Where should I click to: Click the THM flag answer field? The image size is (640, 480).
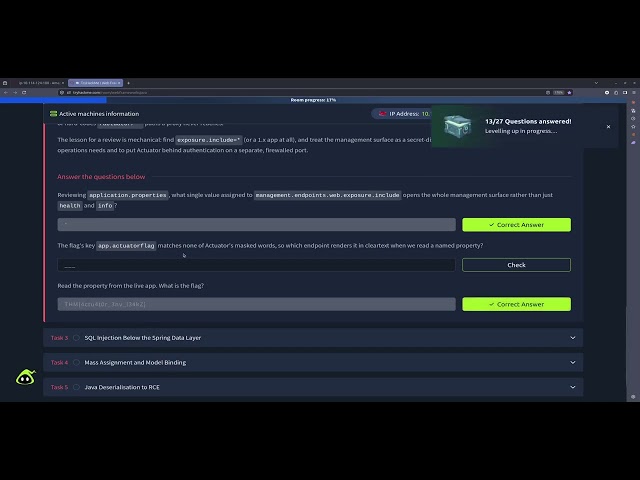click(256, 304)
